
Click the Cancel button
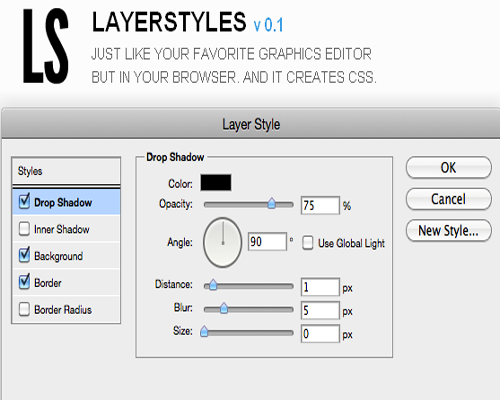coord(449,199)
